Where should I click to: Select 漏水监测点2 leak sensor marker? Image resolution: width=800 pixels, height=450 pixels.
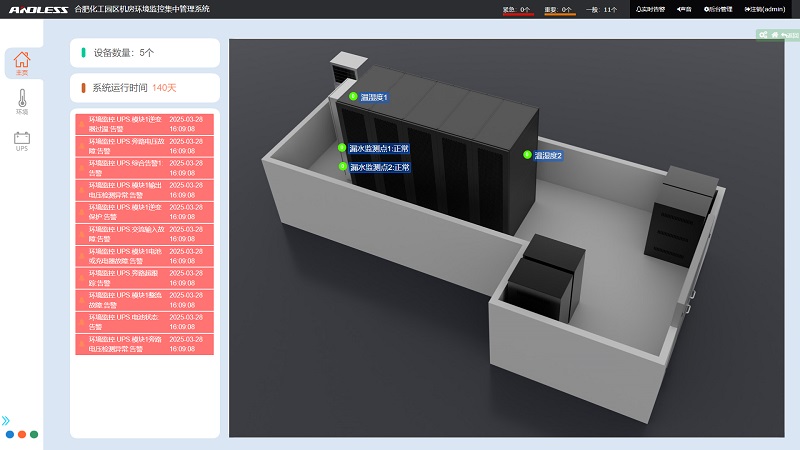(342, 167)
